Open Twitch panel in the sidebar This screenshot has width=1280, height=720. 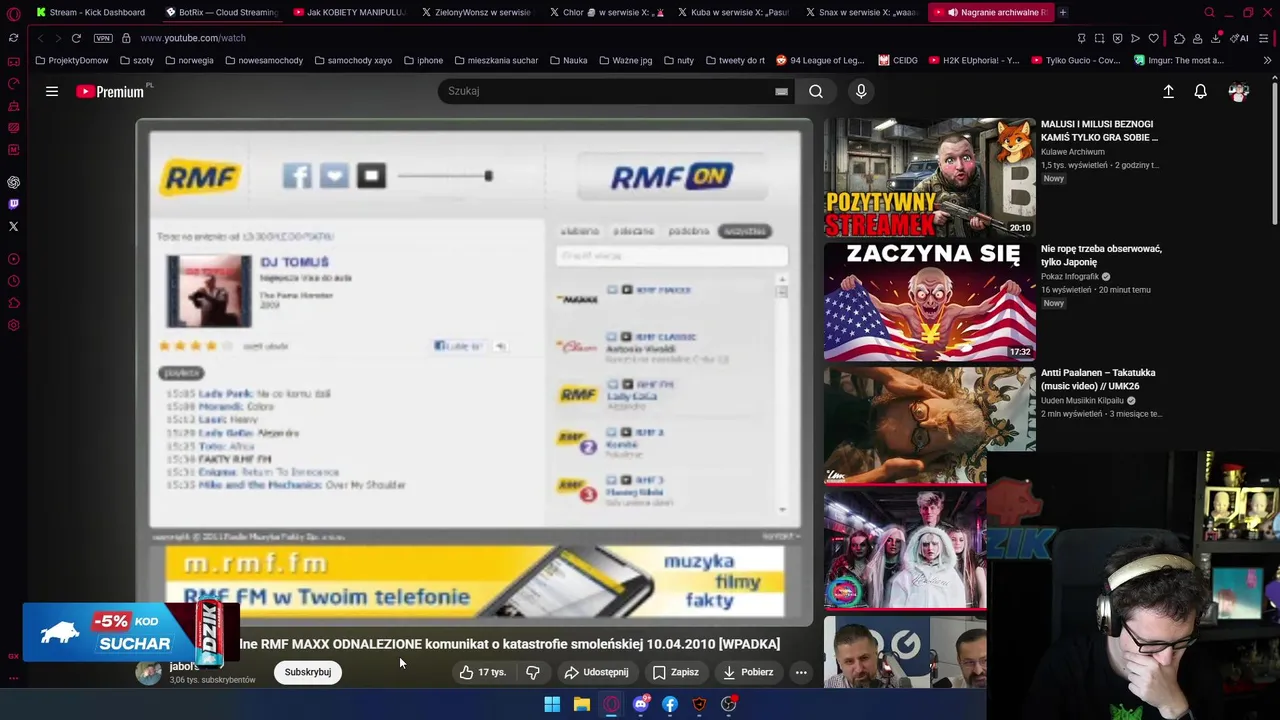pos(13,204)
